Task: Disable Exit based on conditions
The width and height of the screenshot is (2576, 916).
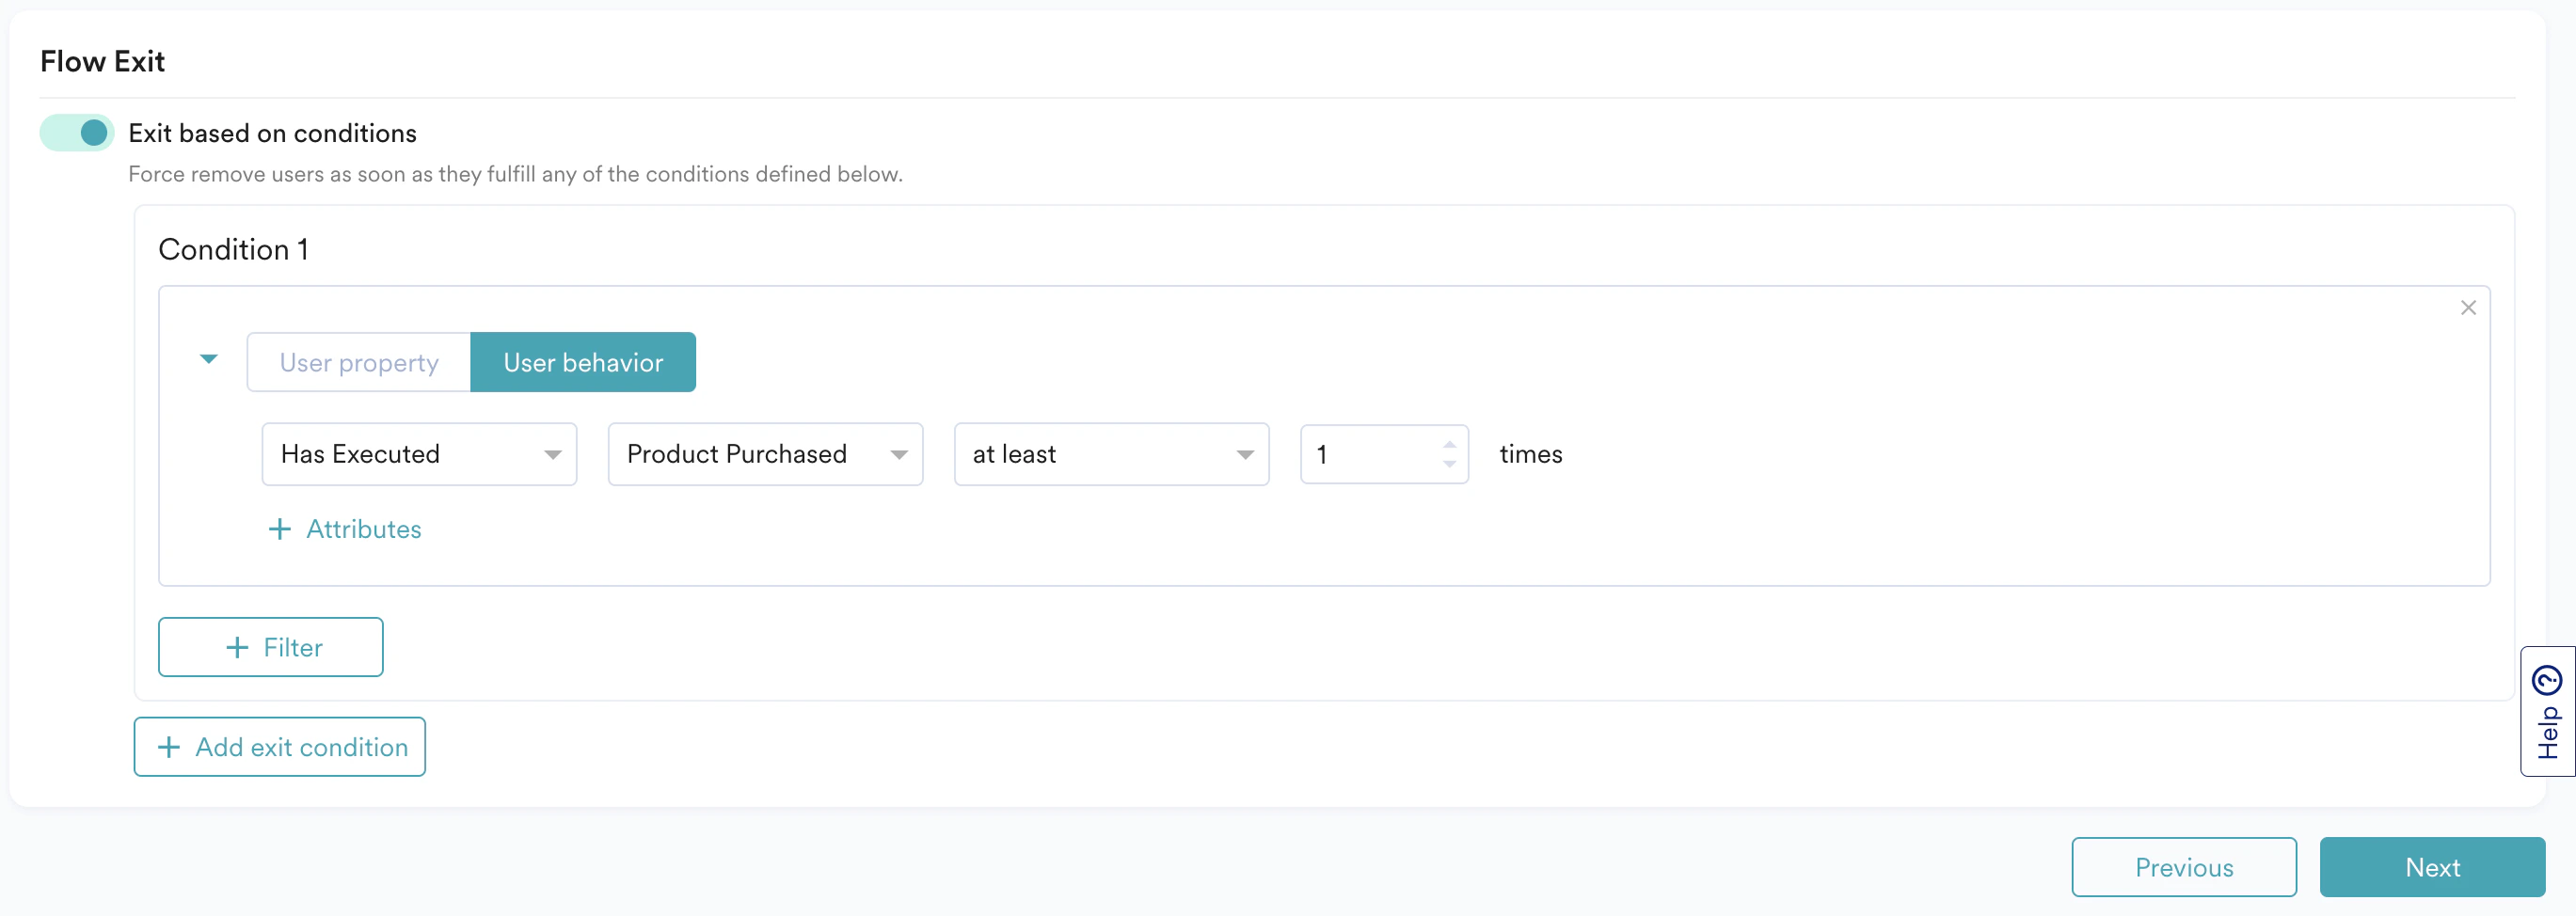Action: 77,132
